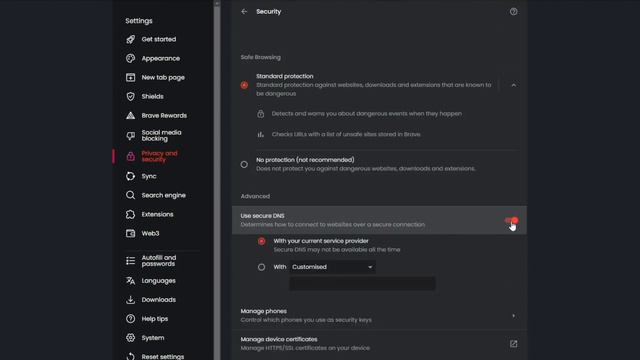Screen dimensions: 640x360
Task: Click the Safe Browsing heading
Action: tap(260, 57)
